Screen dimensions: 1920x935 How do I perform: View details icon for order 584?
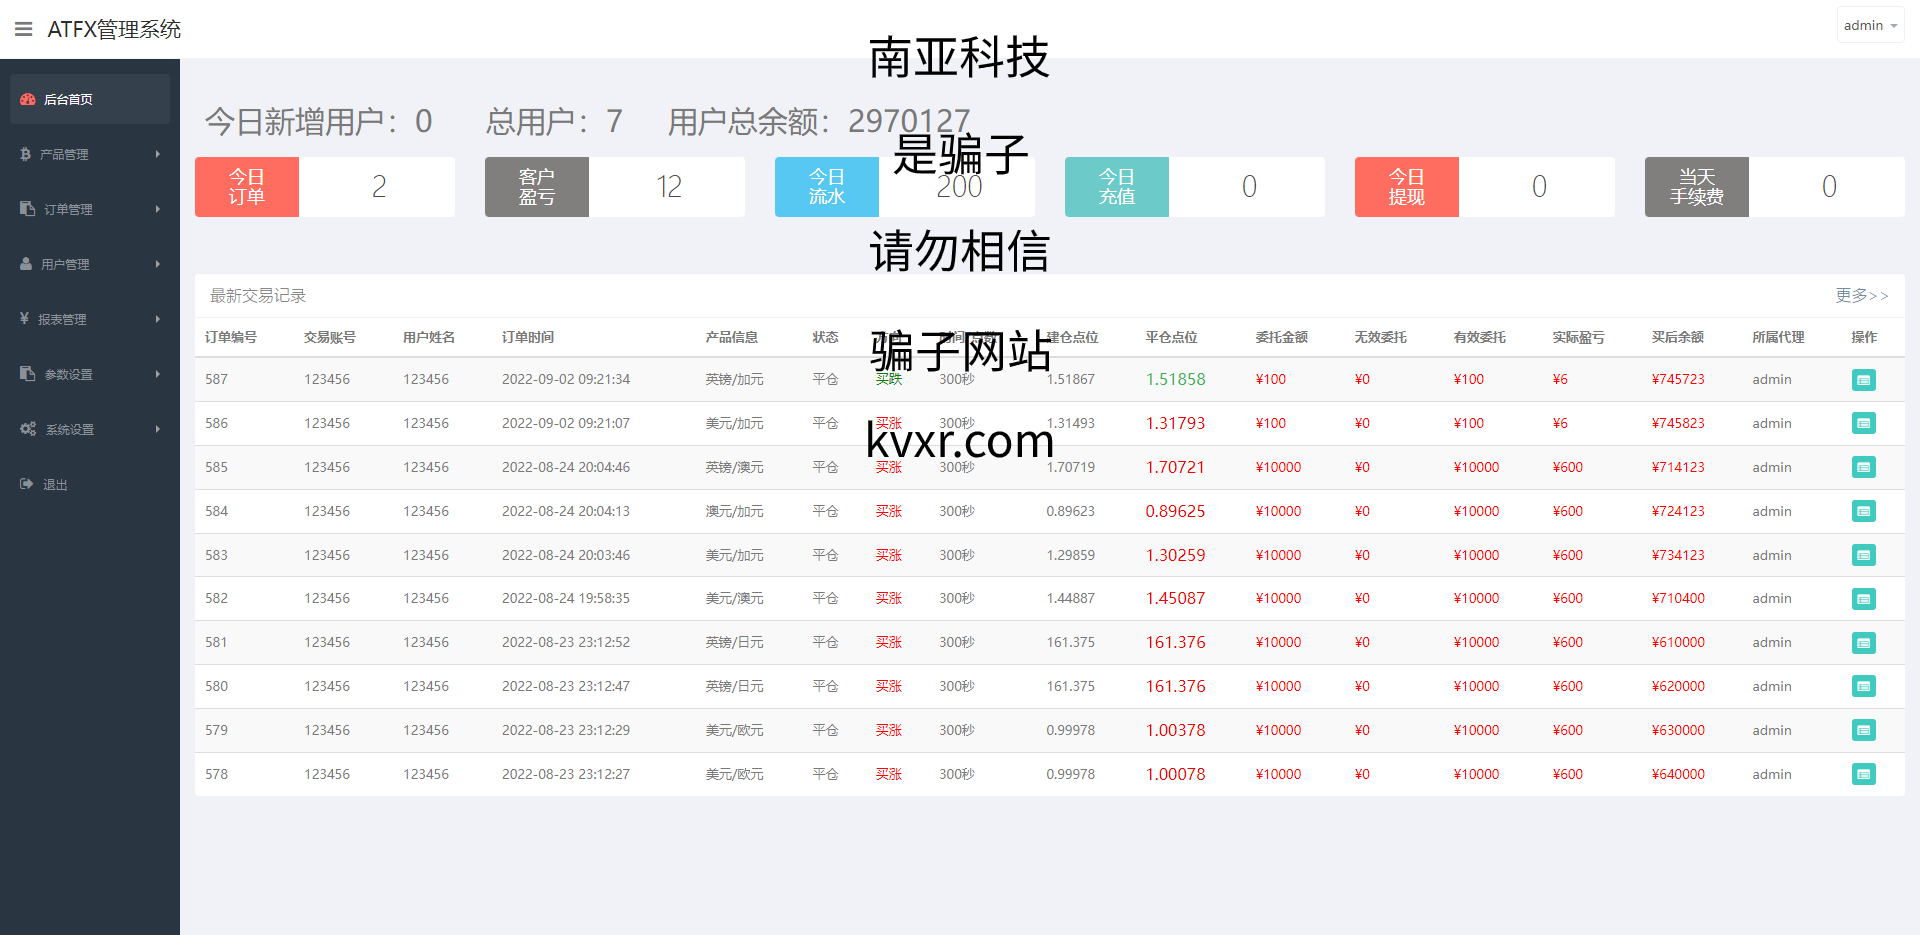pyautogui.click(x=1864, y=511)
